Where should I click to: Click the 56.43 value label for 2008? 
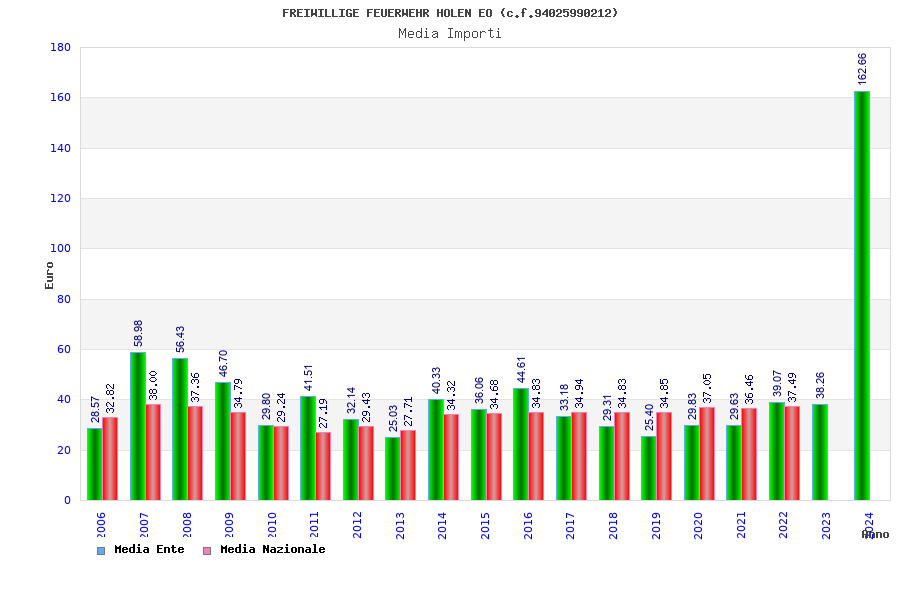point(180,339)
